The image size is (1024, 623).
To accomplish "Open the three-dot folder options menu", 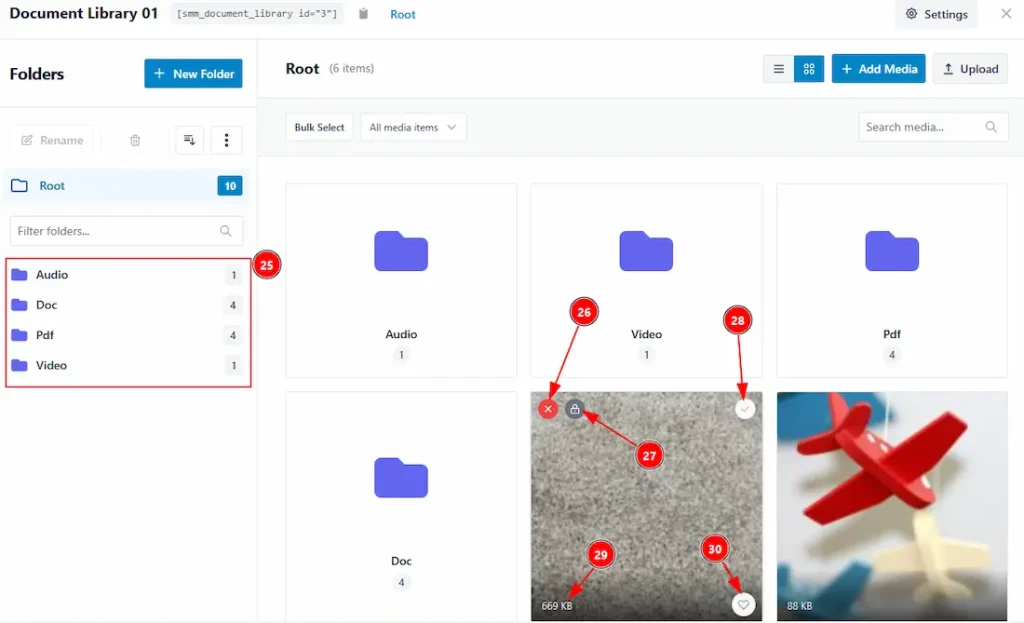I will coord(226,140).
